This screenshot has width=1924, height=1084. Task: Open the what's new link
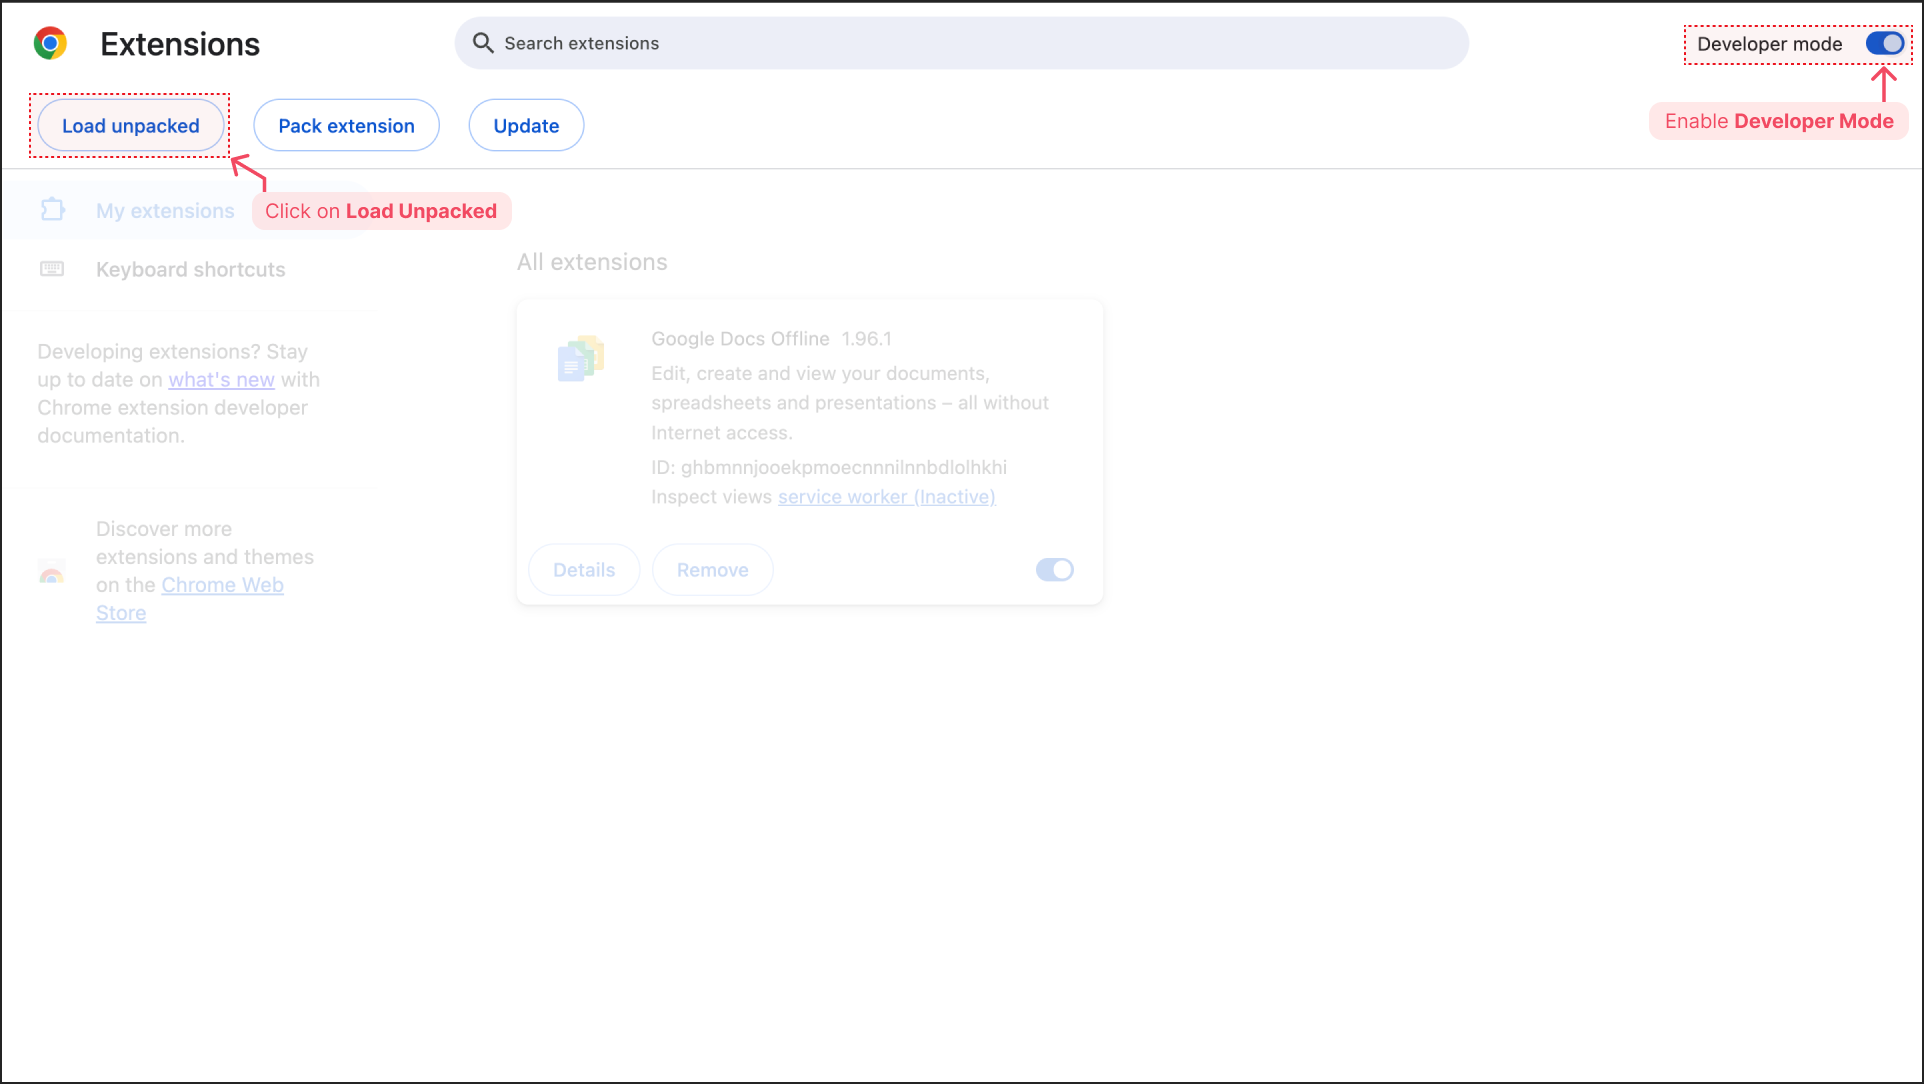tap(221, 380)
